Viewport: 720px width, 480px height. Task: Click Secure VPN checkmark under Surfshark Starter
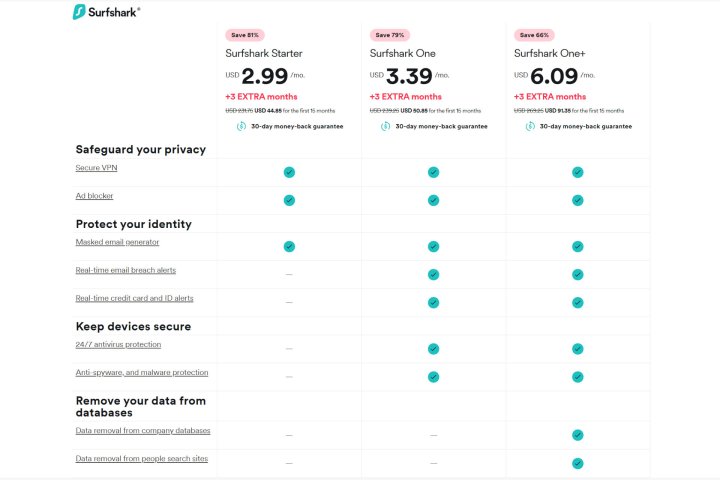(289, 172)
